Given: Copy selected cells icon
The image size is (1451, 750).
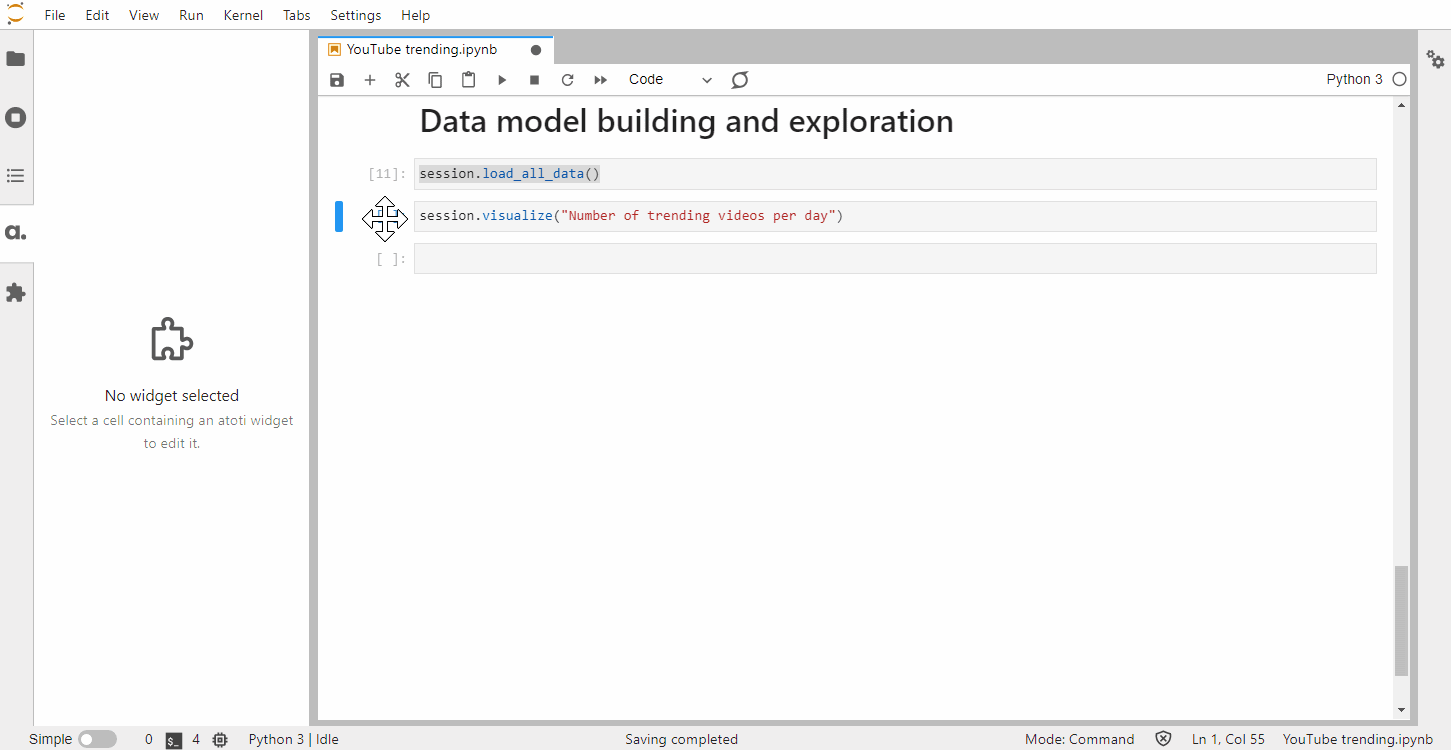Looking at the screenshot, I should point(435,80).
